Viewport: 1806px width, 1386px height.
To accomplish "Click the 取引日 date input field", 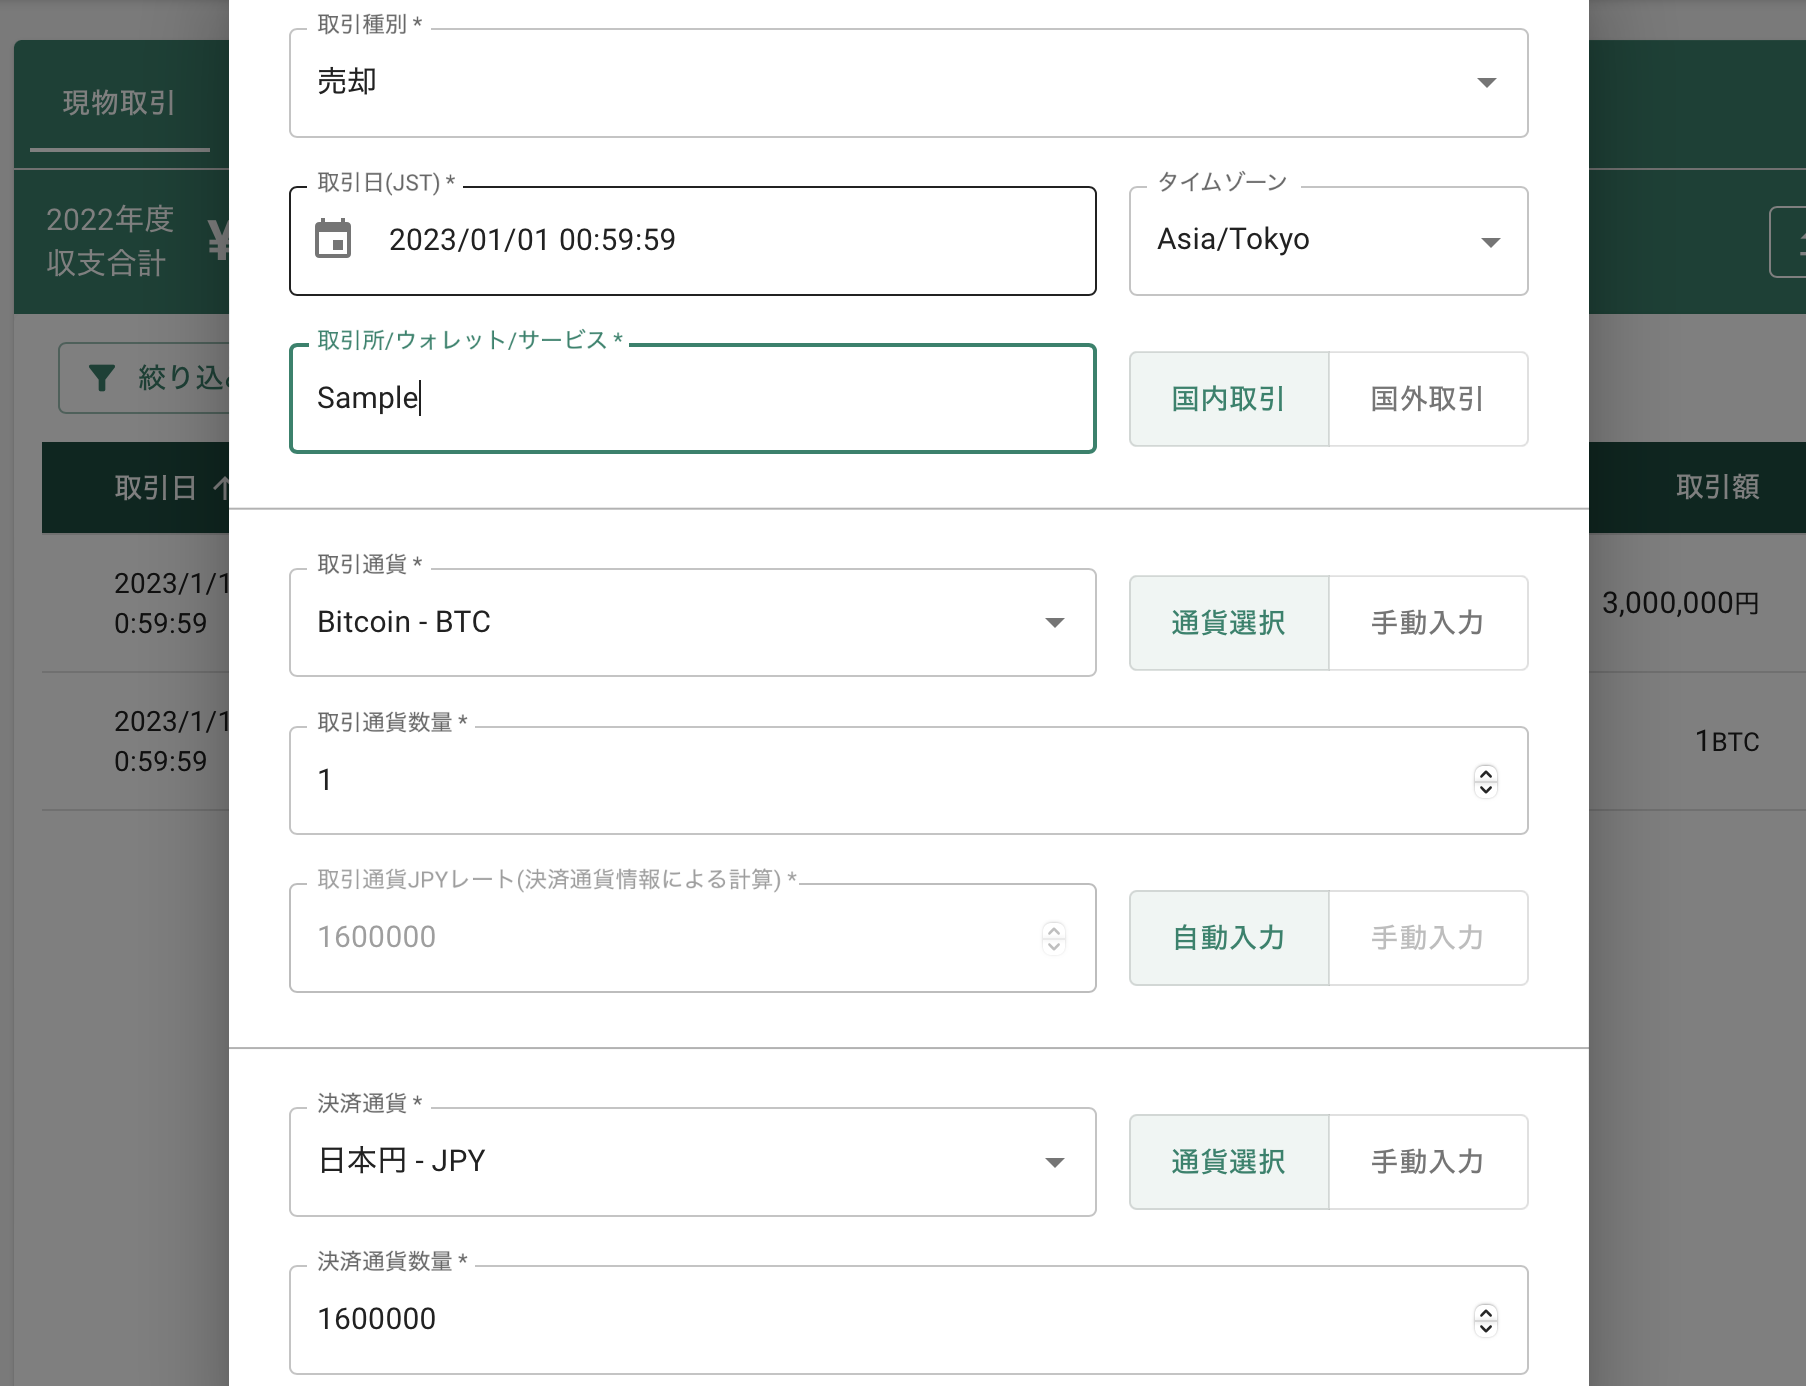I will [692, 241].
